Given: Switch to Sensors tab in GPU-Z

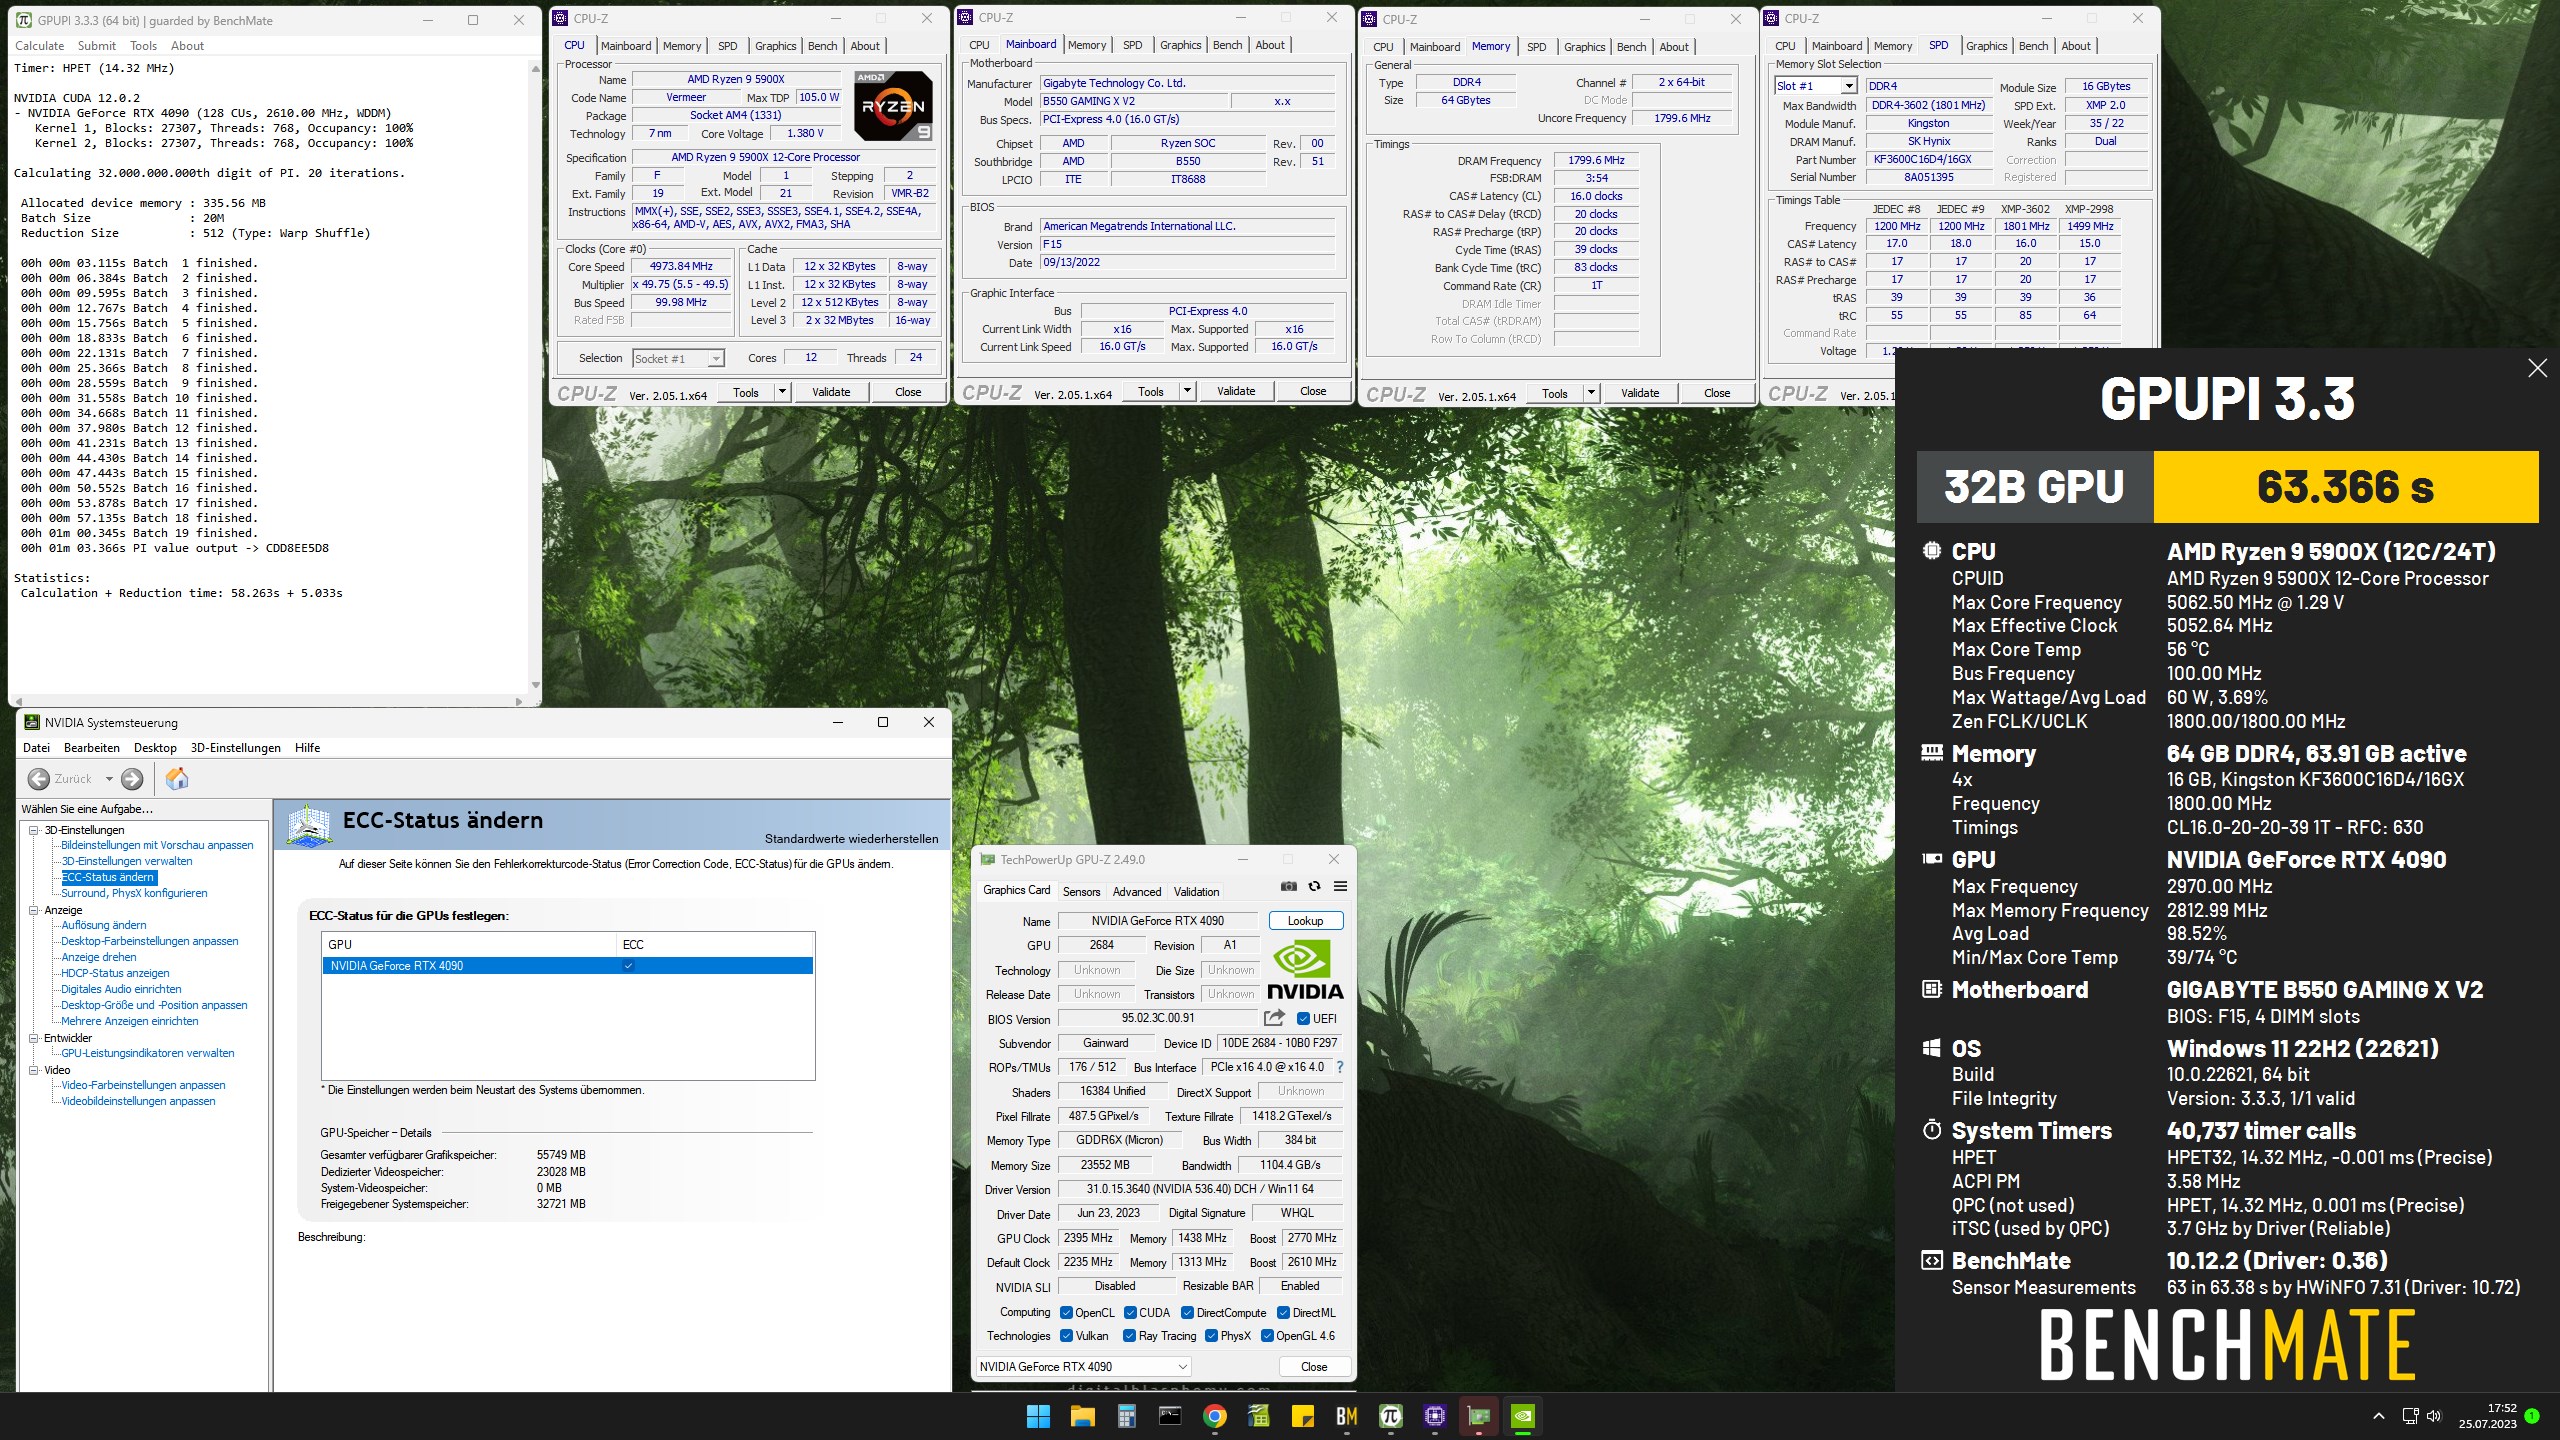Looking at the screenshot, I should point(1081,891).
